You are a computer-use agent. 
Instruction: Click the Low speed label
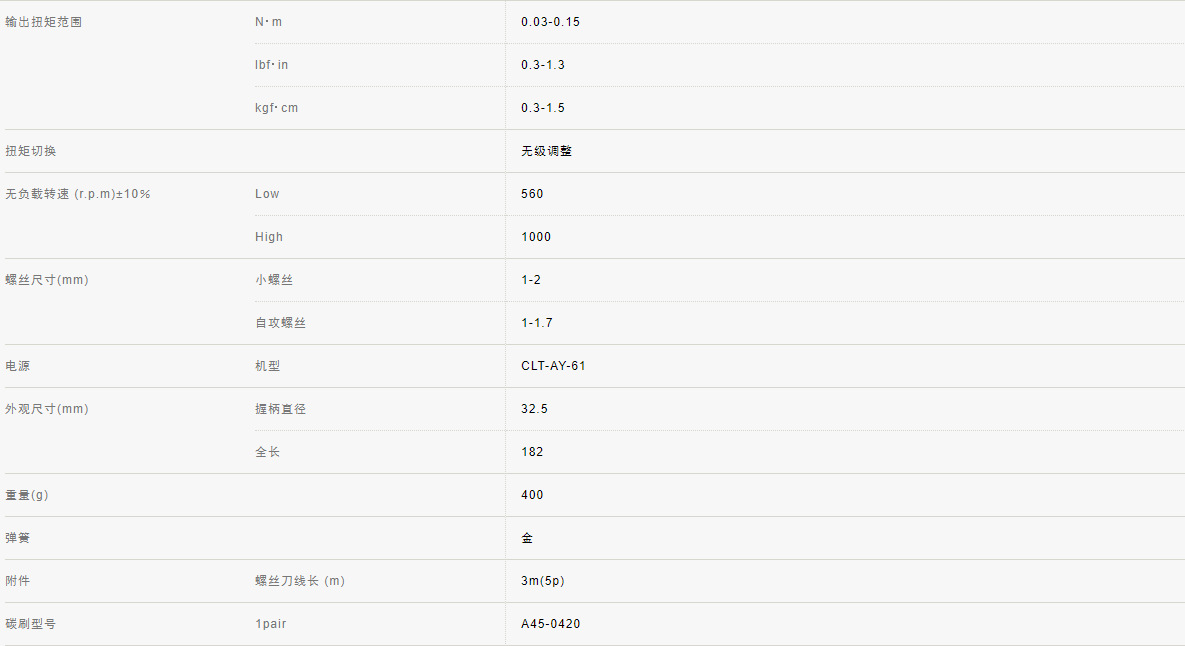[x=267, y=194]
